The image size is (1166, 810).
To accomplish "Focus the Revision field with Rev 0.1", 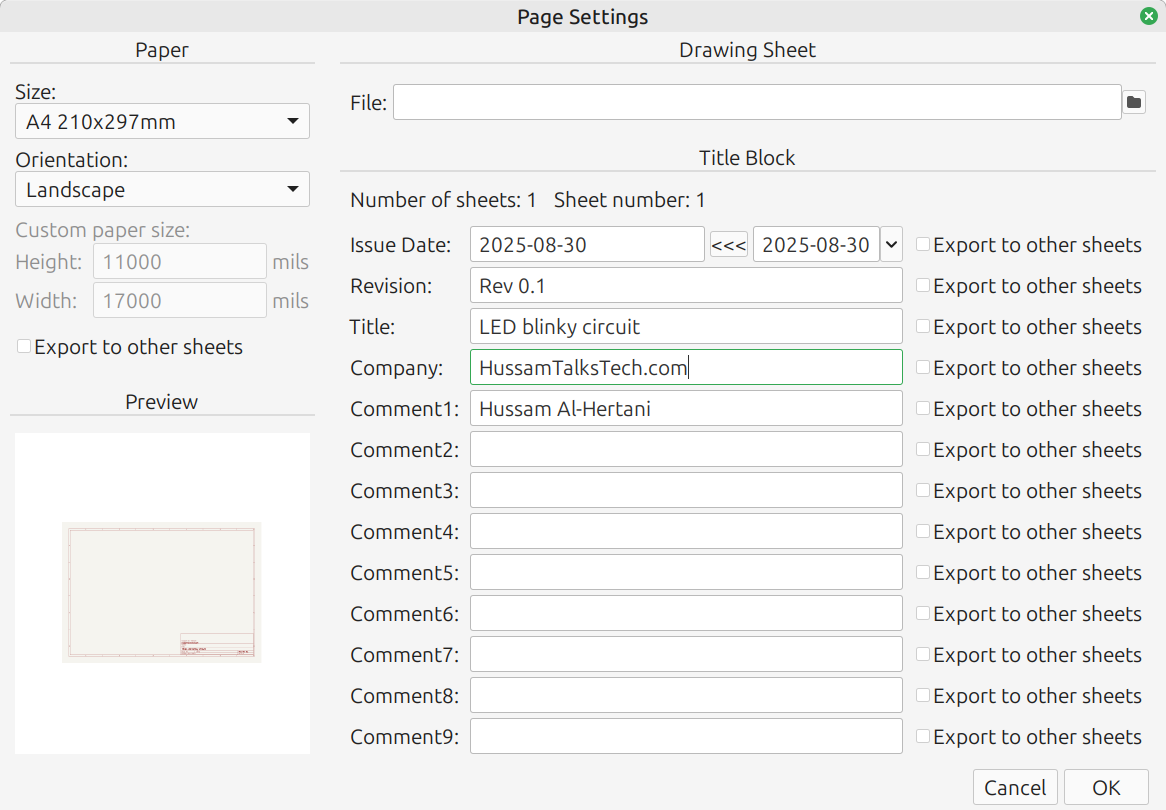I will [686, 286].
